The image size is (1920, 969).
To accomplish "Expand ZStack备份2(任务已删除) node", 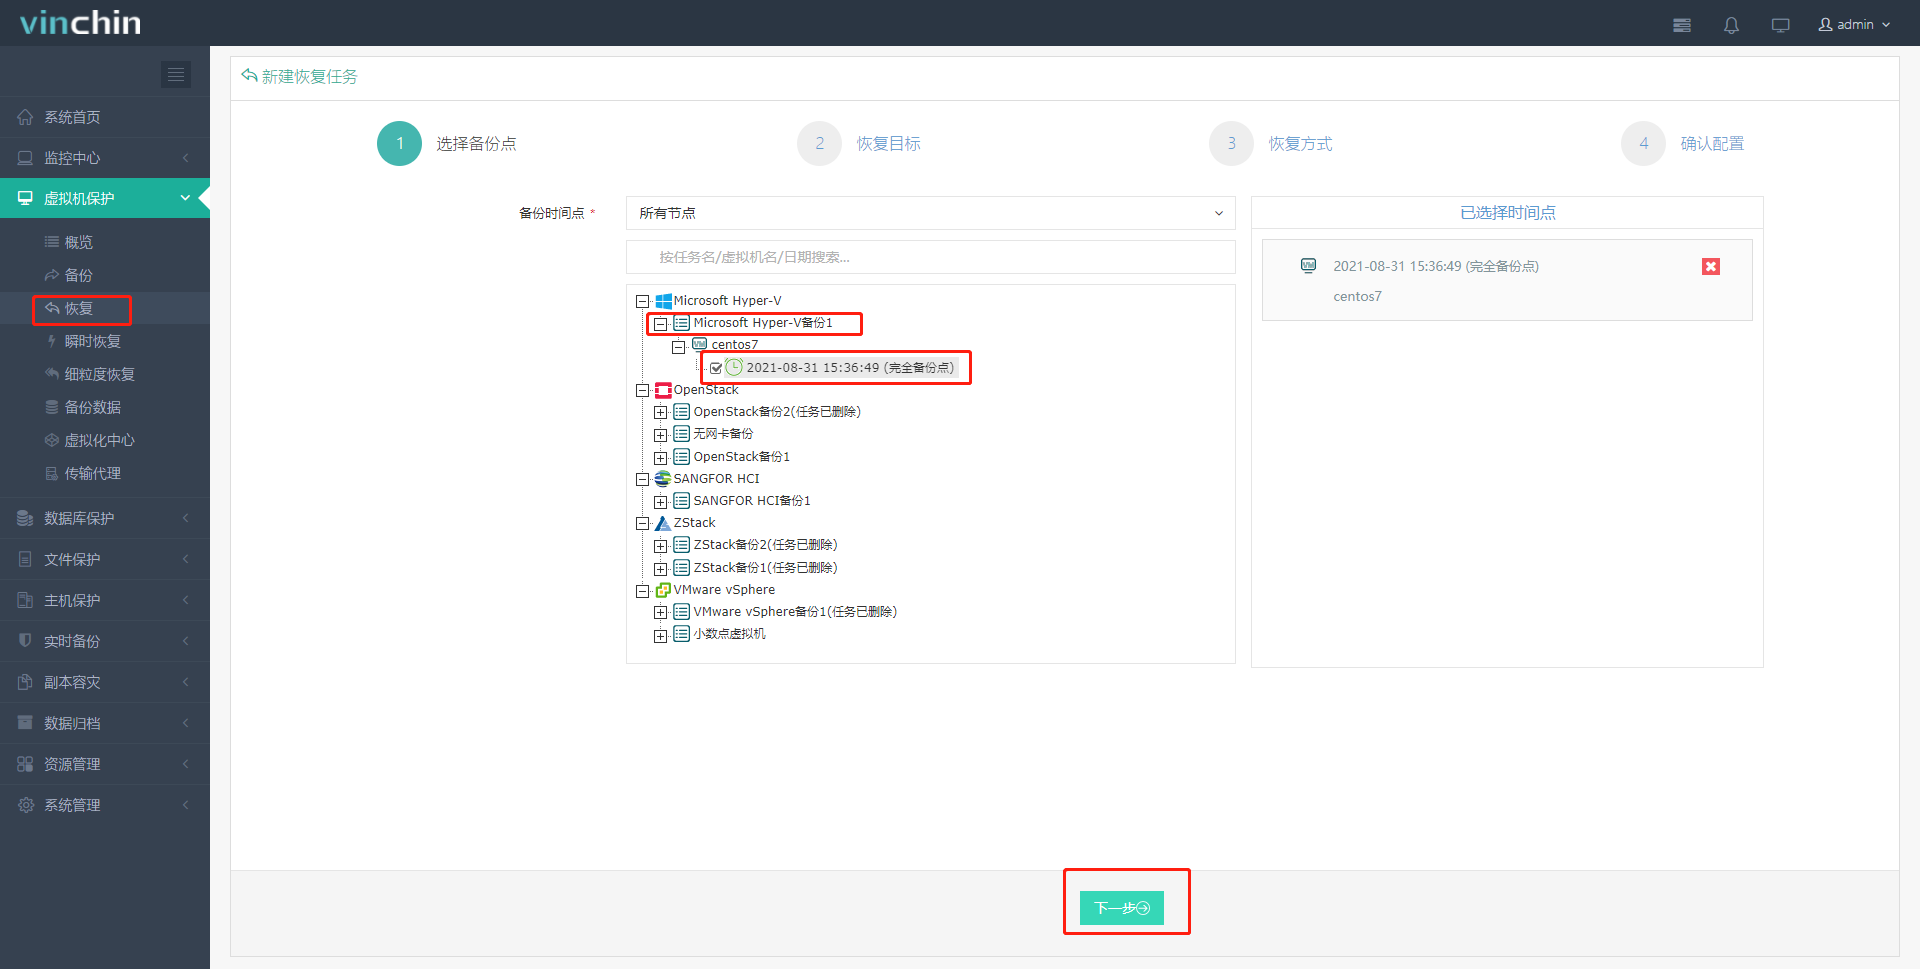I will tap(661, 546).
